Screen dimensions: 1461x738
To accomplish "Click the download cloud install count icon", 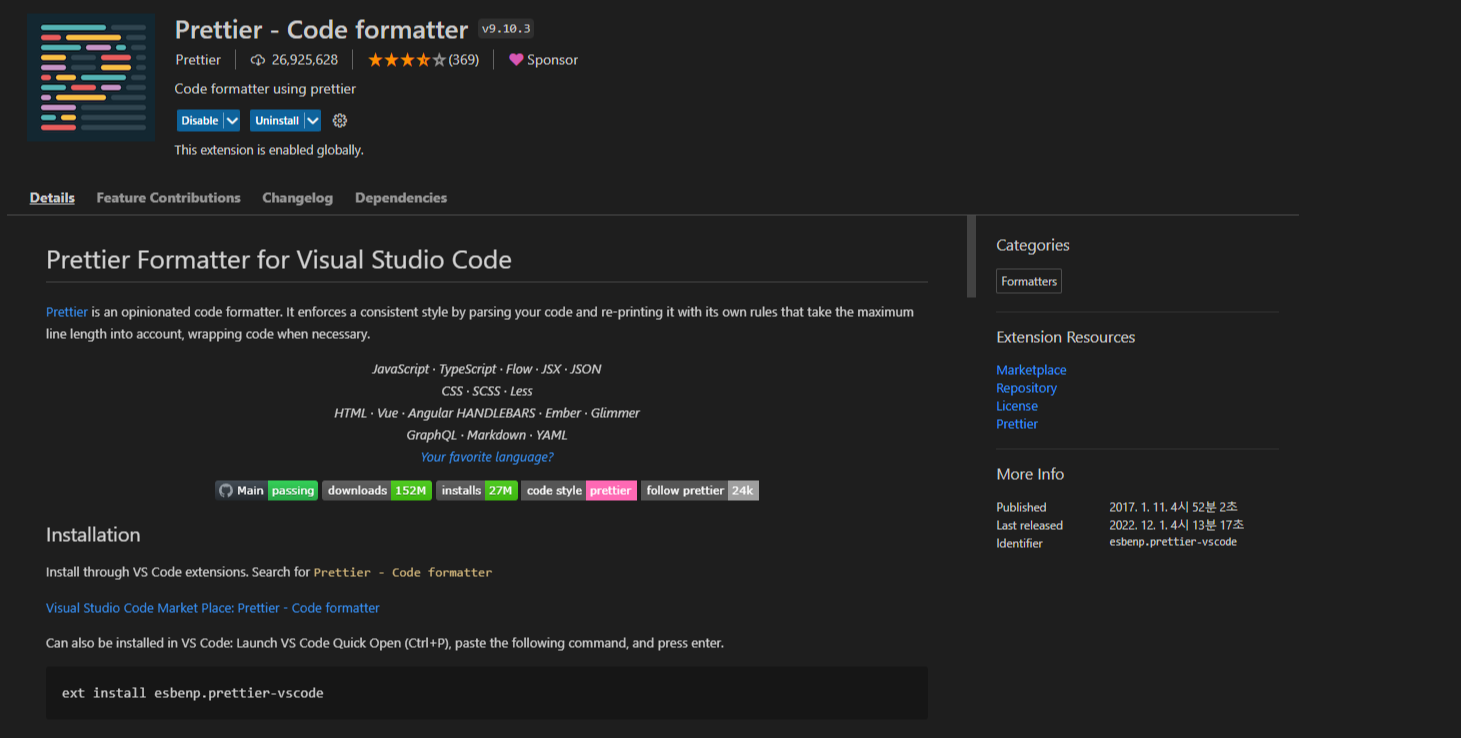I will [x=258, y=60].
